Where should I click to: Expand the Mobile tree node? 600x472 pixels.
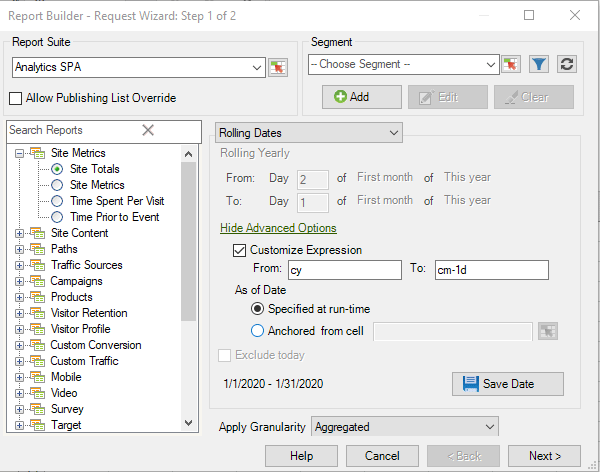point(19,378)
